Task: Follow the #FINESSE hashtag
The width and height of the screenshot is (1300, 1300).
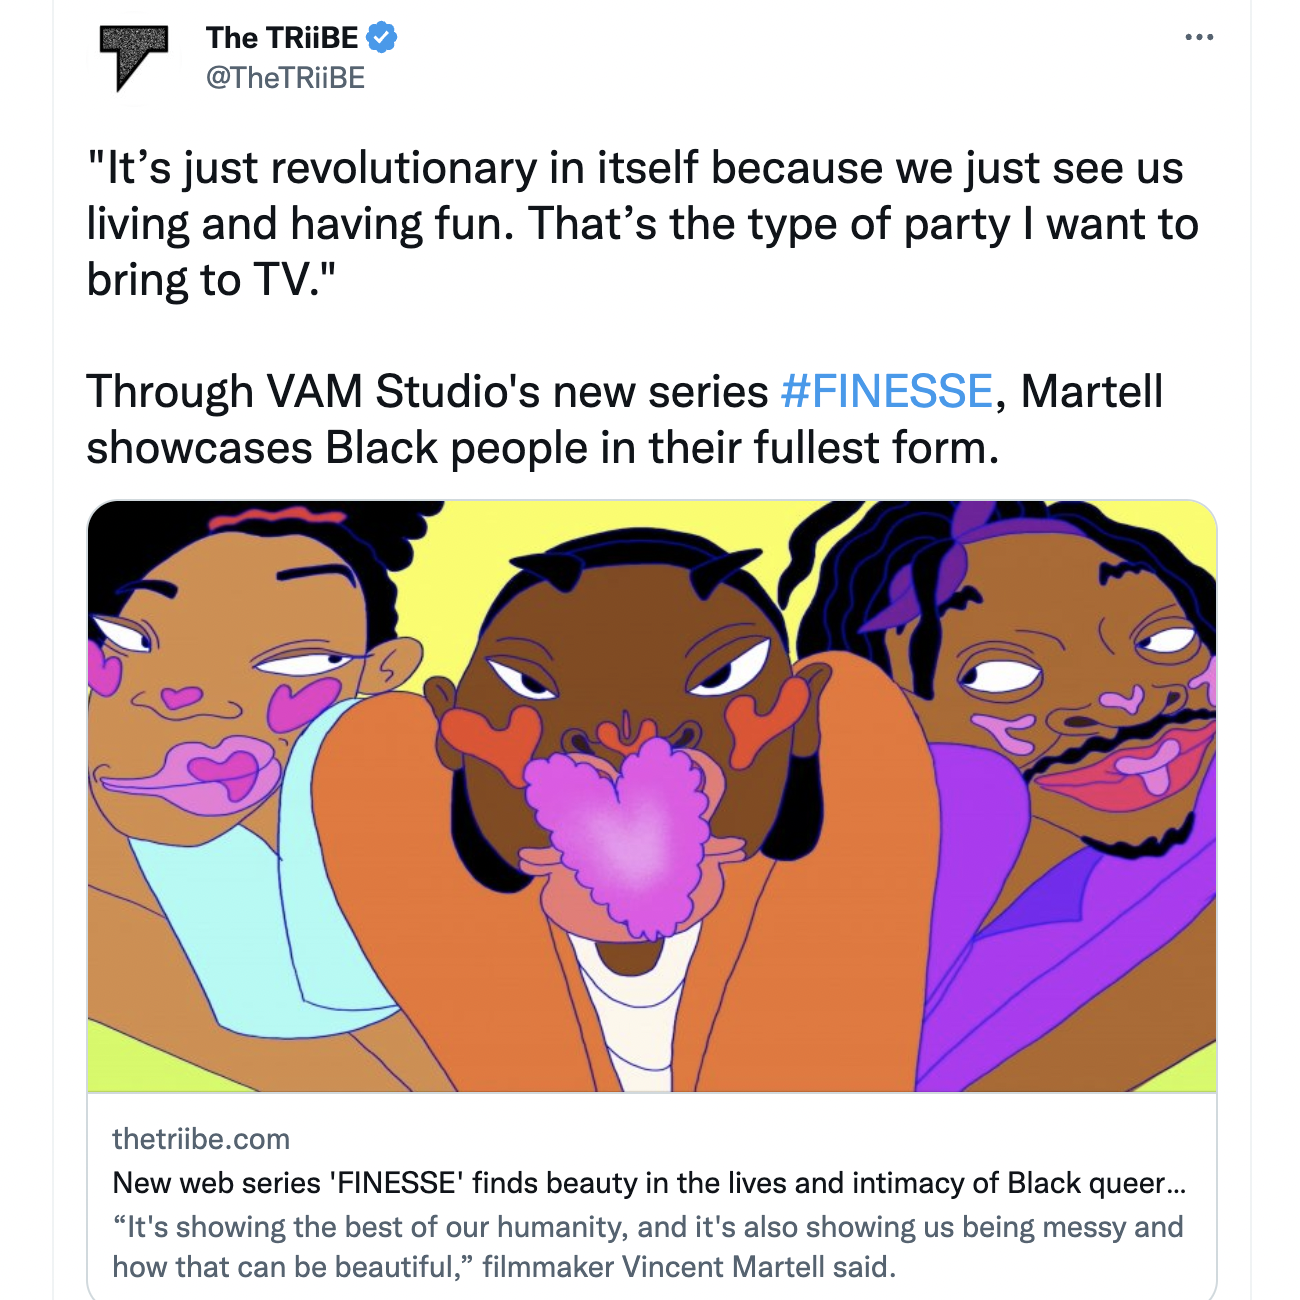Action: click(886, 391)
